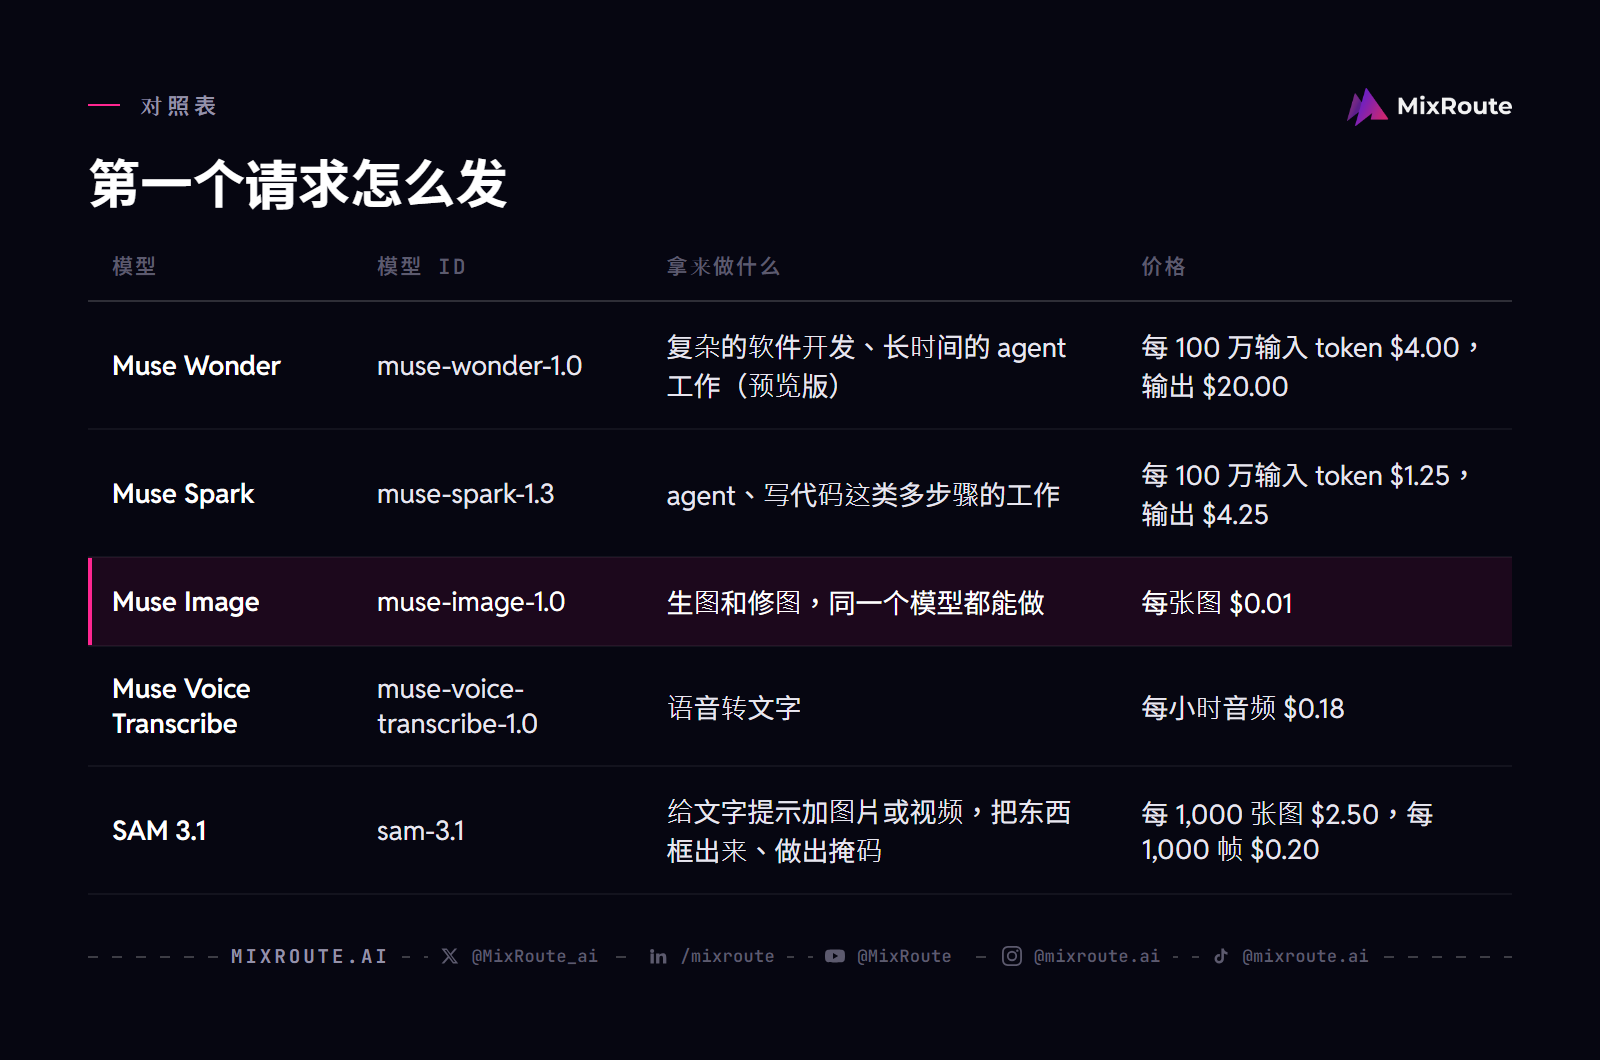Click the 模型 ID column header
Image resolution: width=1600 pixels, height=1060 pixels.
tap(421, 266)
